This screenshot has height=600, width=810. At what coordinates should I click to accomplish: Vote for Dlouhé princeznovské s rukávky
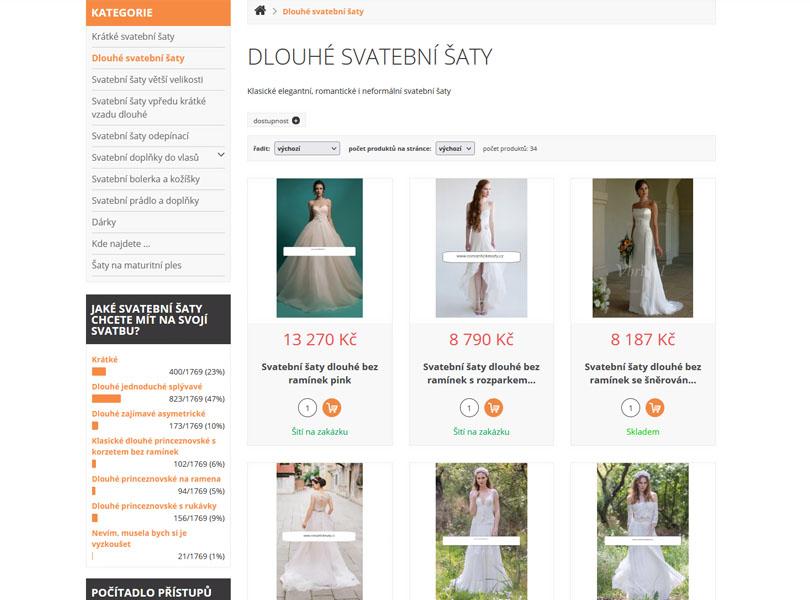pyautogui.click(x=154, y=506)
